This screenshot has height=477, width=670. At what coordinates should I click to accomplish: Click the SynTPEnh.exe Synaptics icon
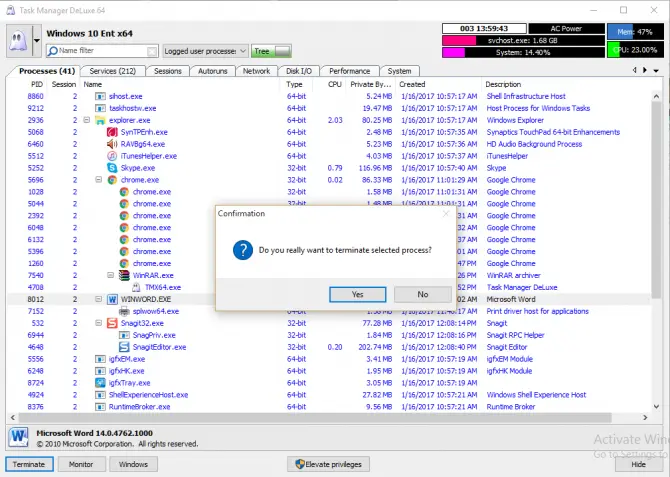coord(112,132)
